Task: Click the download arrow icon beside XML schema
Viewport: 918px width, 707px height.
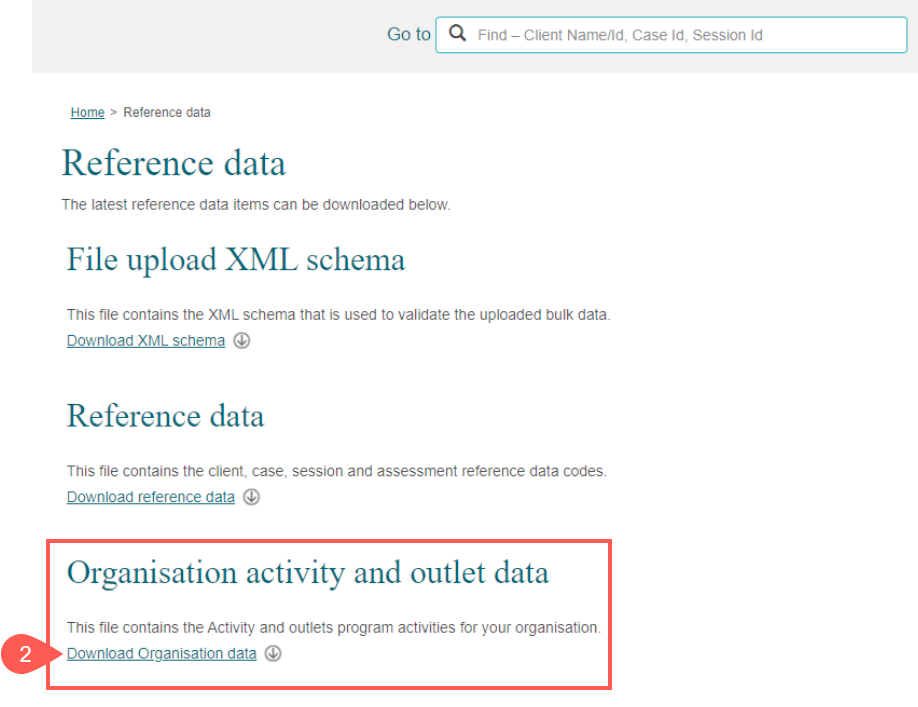Action: pyautogui.click(x=241, y=341)
